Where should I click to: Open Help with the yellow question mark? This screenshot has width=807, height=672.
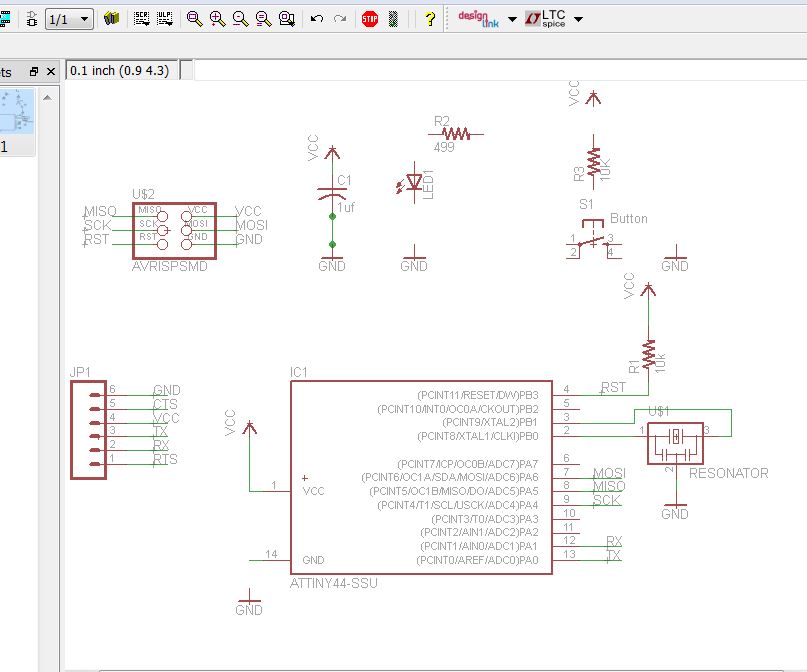coord(430,20)
